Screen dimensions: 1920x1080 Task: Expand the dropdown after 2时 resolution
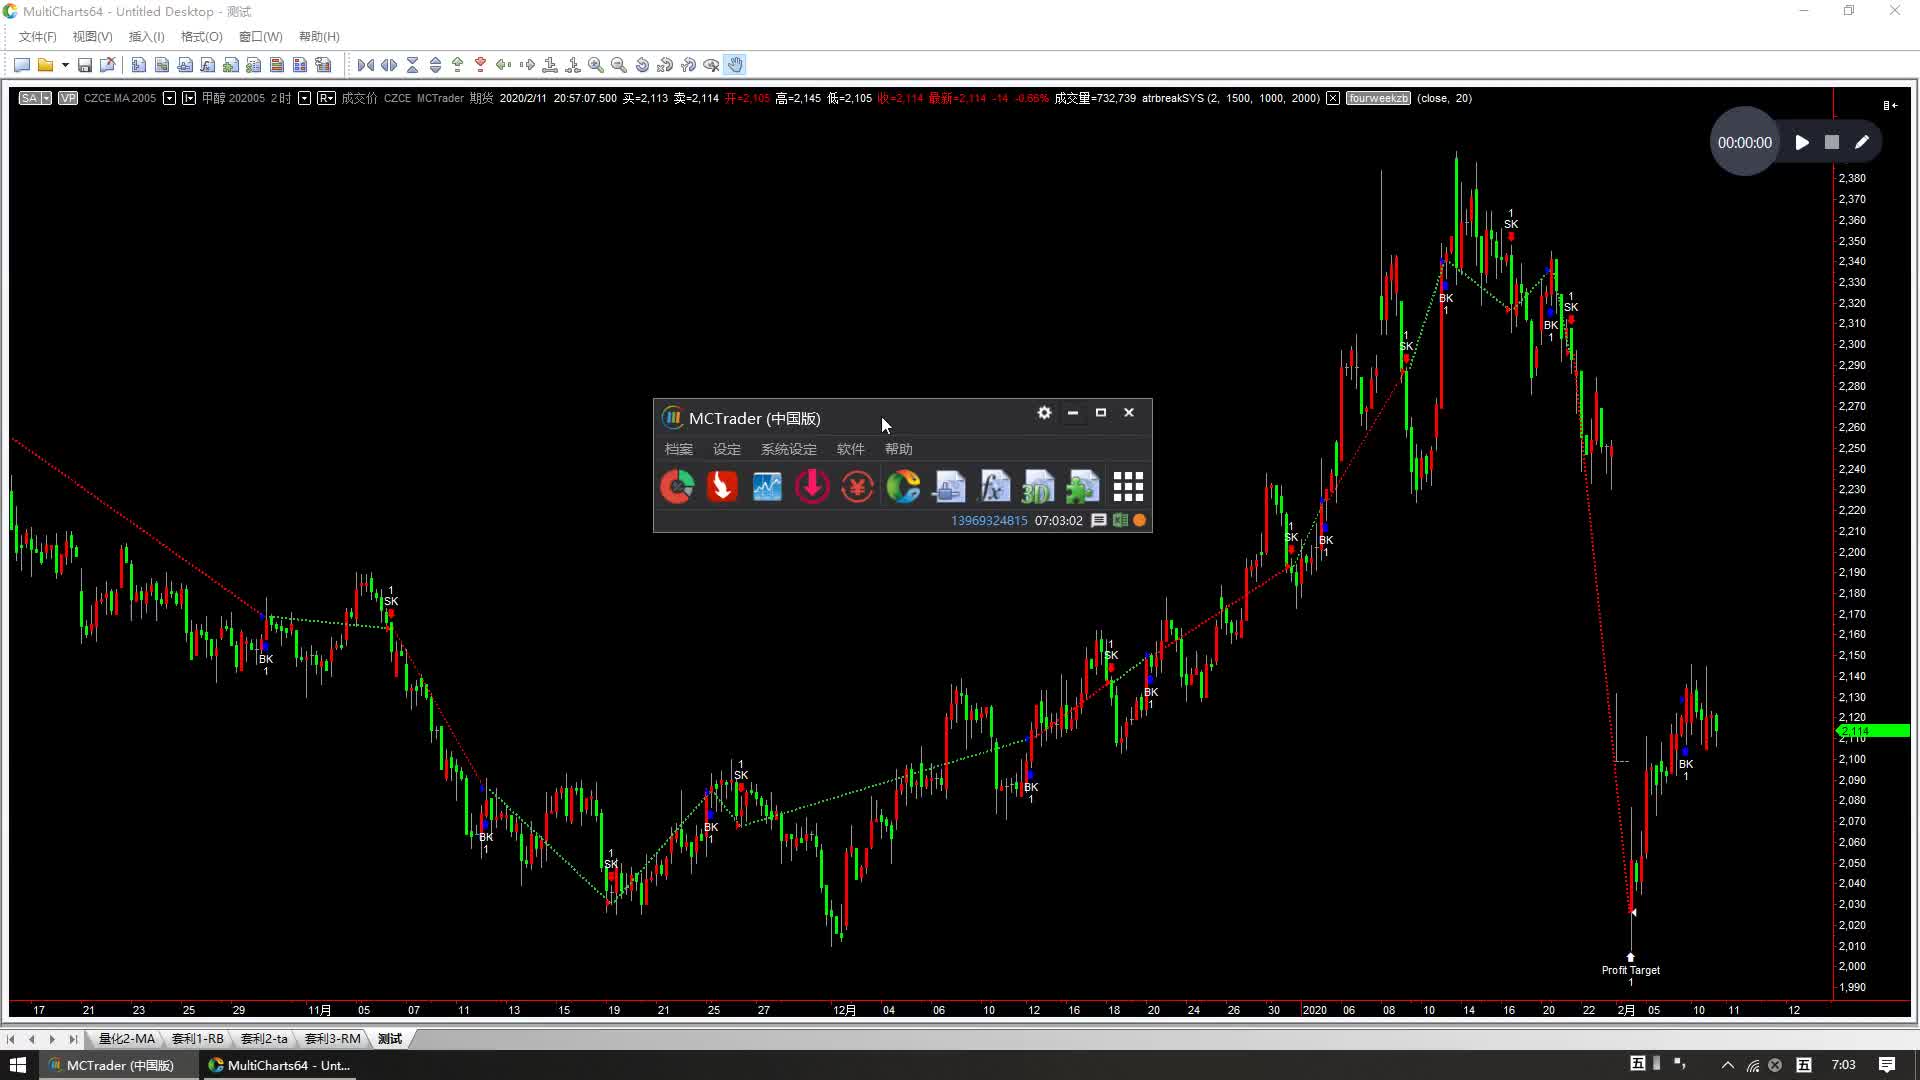tap(304, 98)
